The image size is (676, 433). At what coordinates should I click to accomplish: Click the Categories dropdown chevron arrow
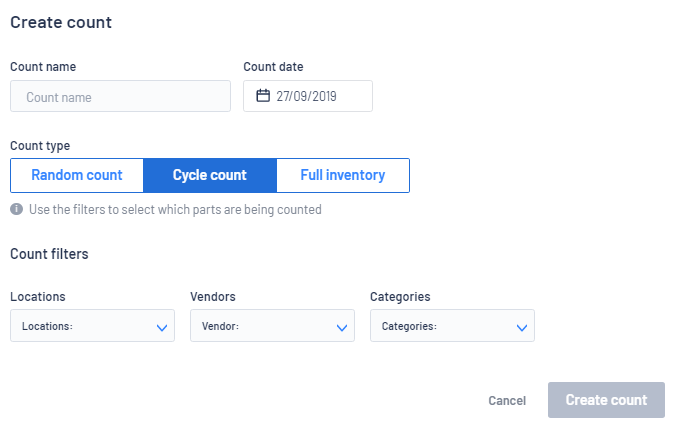point(522,327)
